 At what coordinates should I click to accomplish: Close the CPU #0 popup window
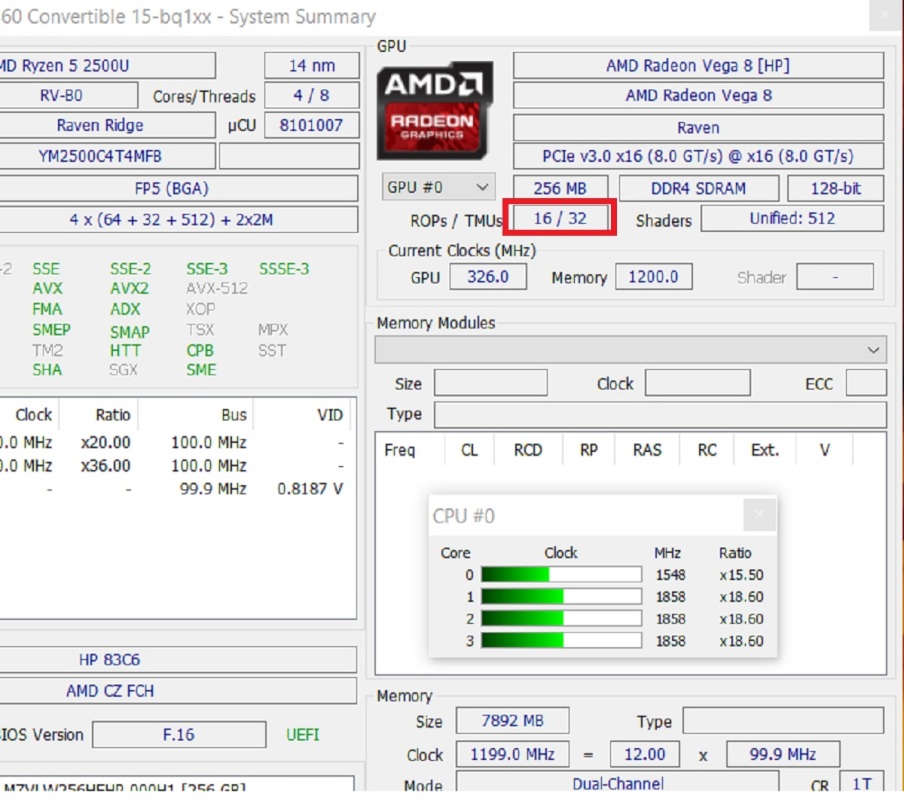[x=759, y=516]
